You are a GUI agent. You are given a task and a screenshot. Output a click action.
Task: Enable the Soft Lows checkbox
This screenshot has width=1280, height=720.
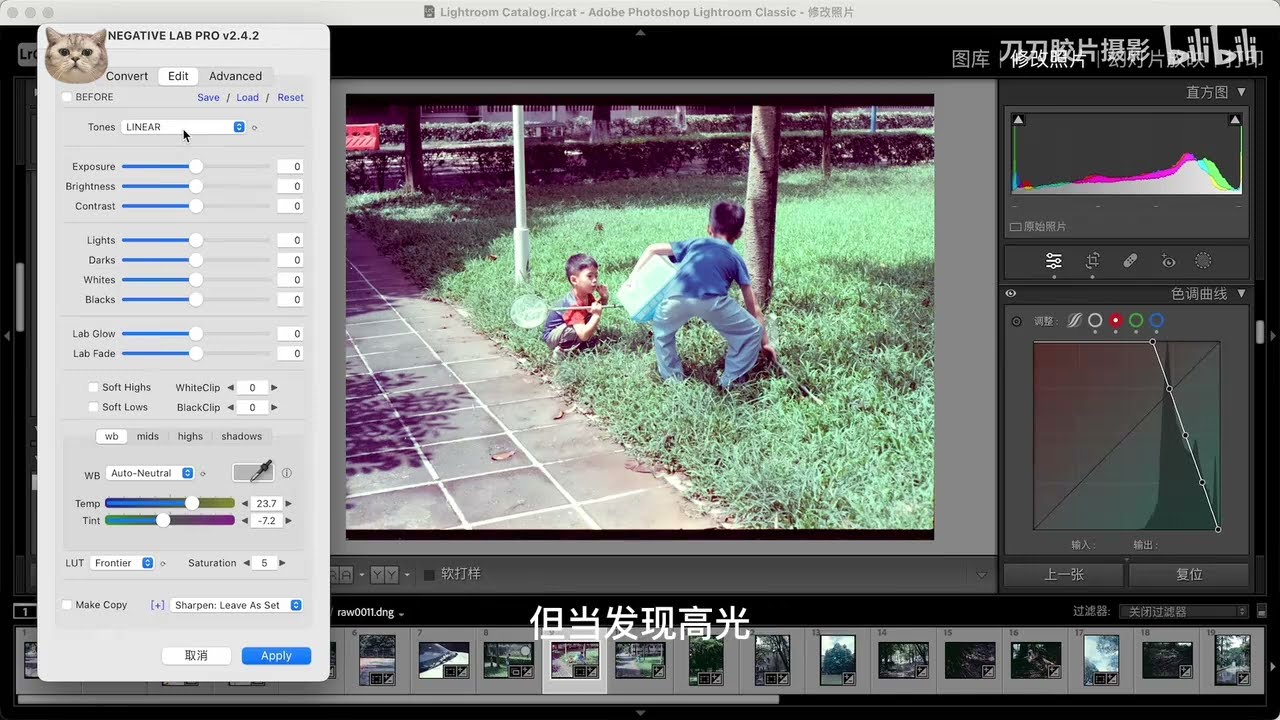tap(93, 407)
